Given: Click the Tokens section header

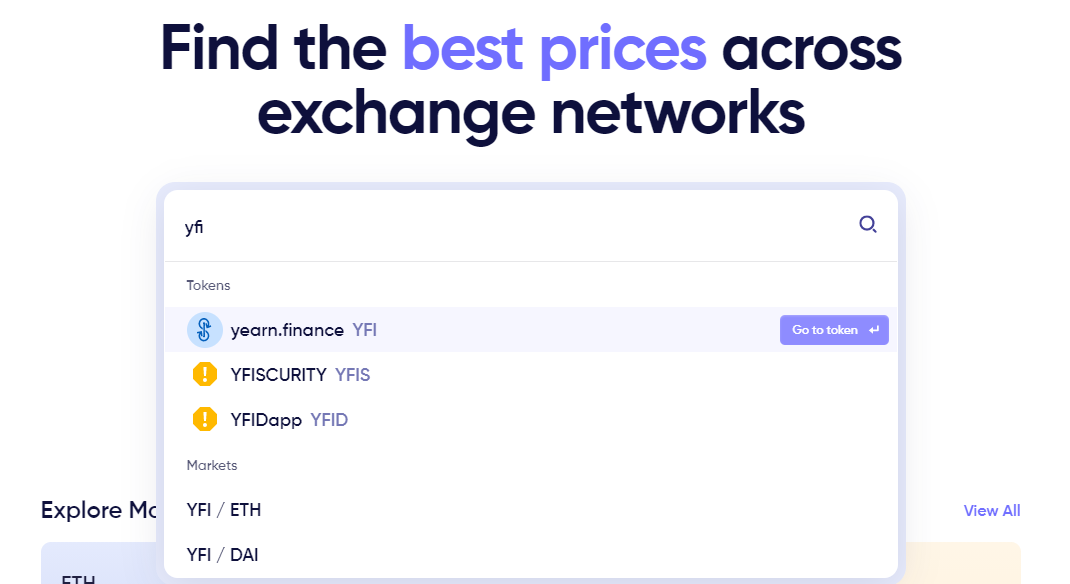Looking at the screenshot, I should (x=208, y=285).
